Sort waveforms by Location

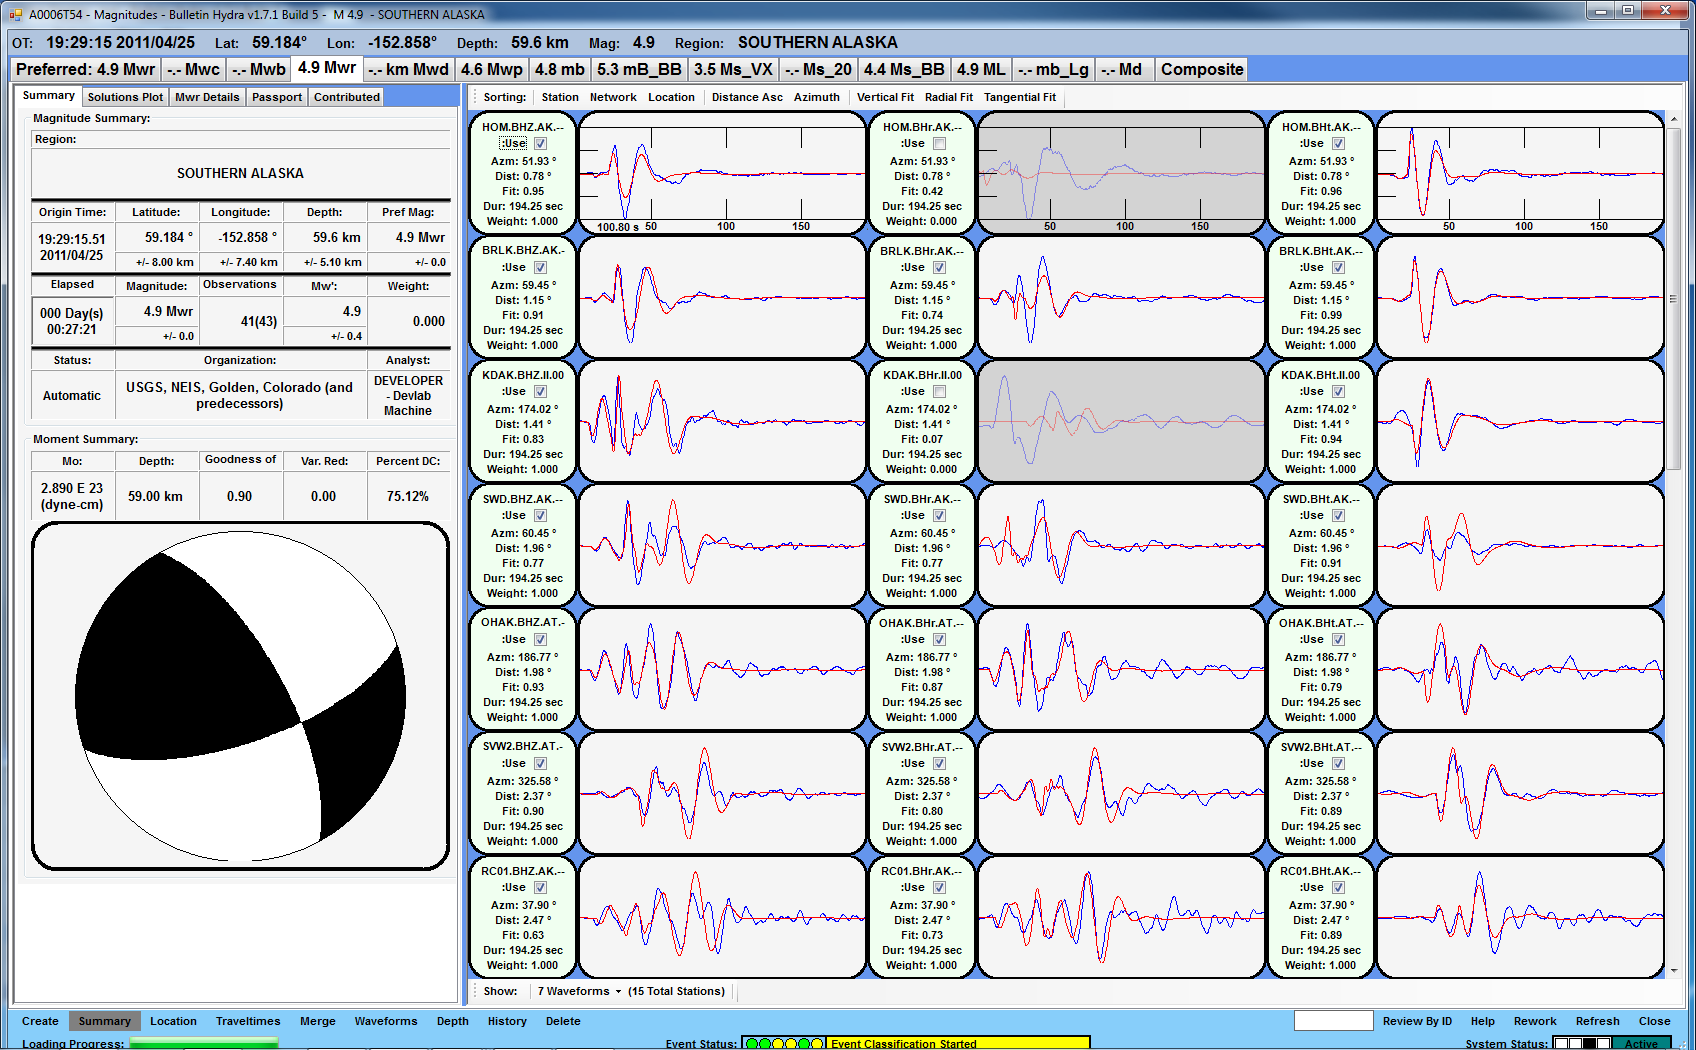671,97
